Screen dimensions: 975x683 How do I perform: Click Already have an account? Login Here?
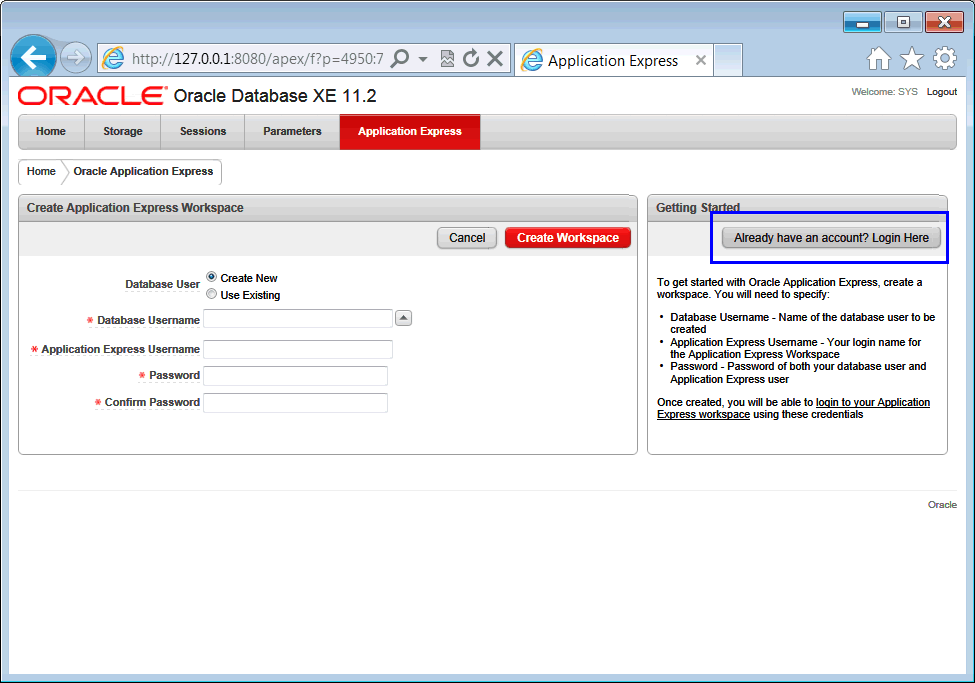pos(831,238)
